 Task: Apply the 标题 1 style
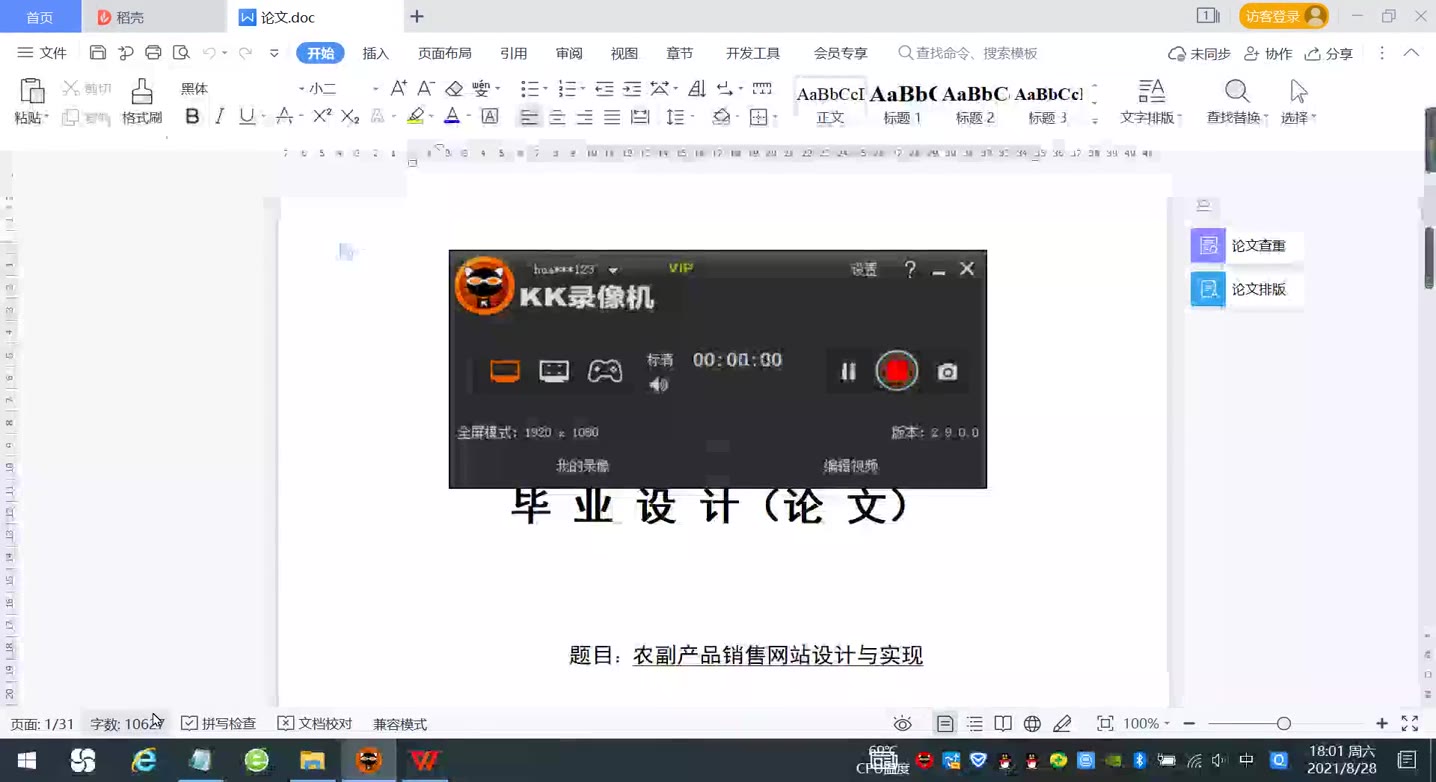click(902, 103)
